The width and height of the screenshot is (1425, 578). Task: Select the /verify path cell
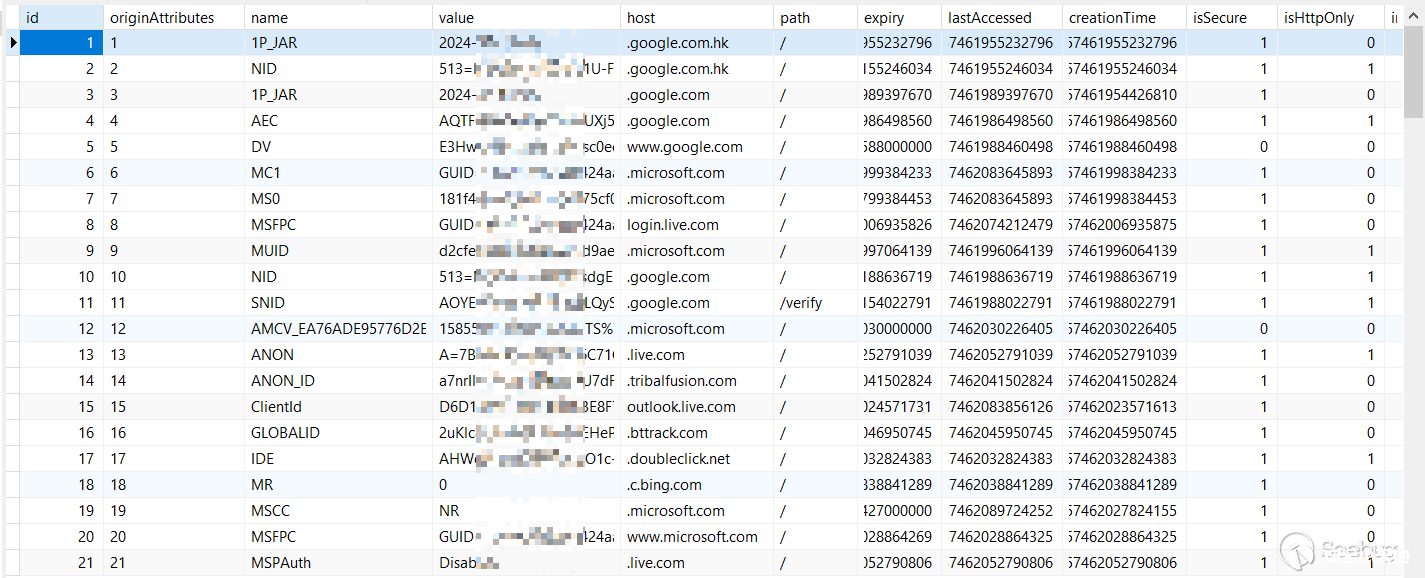click(815, 303)
